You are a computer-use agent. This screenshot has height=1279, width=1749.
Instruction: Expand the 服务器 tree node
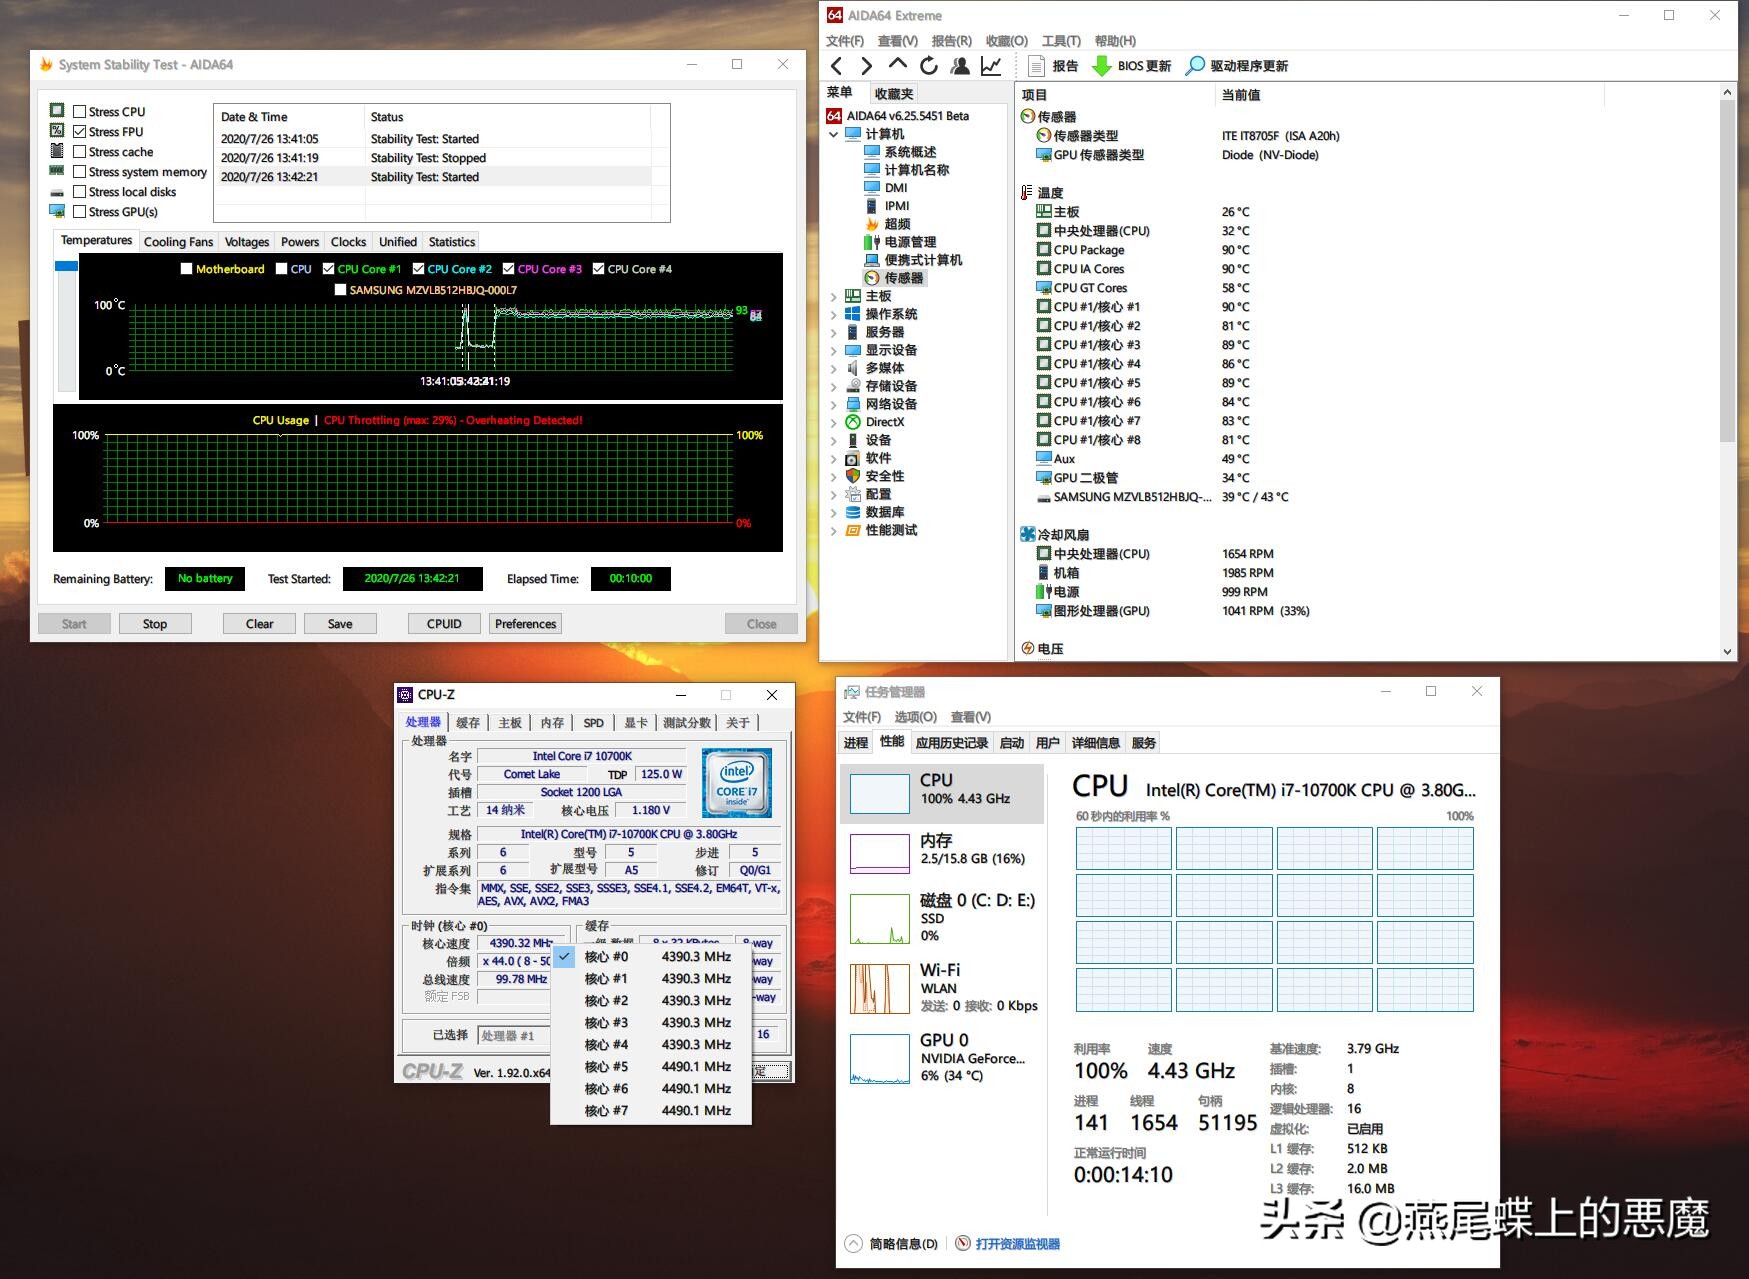coord(834,332)
